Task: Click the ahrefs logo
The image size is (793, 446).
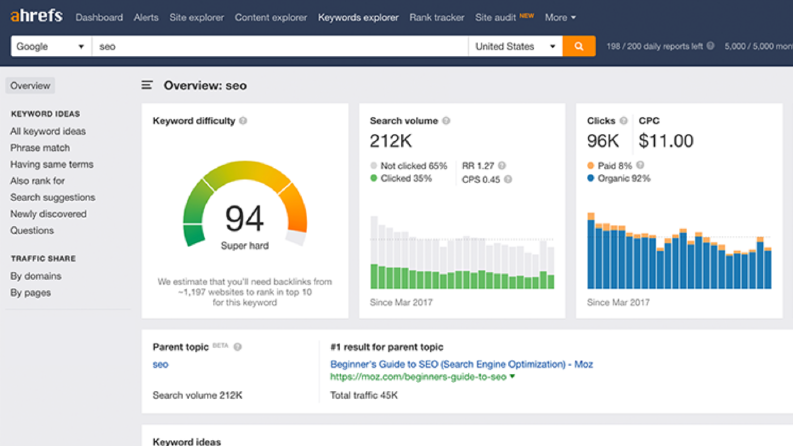Action: 36,16
